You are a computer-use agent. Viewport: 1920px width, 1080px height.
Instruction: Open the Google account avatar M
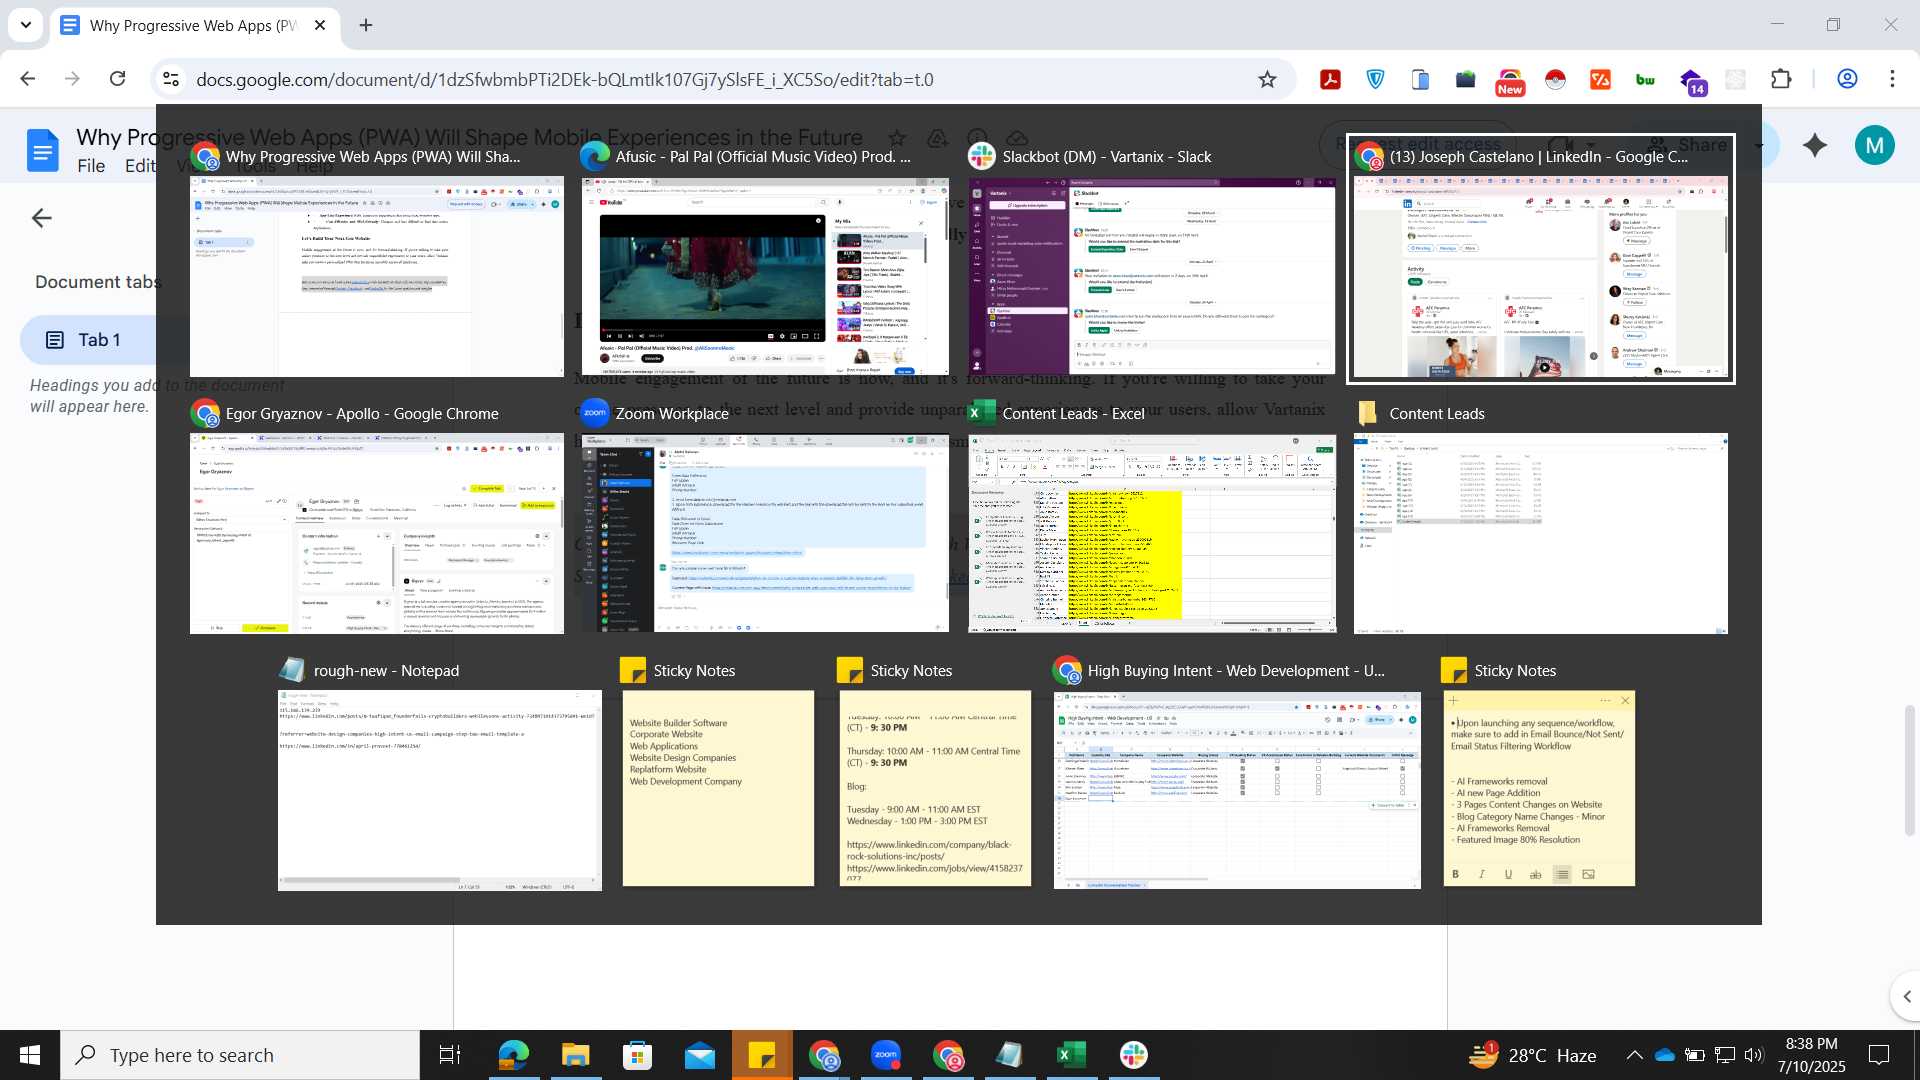coord(1875,145)
